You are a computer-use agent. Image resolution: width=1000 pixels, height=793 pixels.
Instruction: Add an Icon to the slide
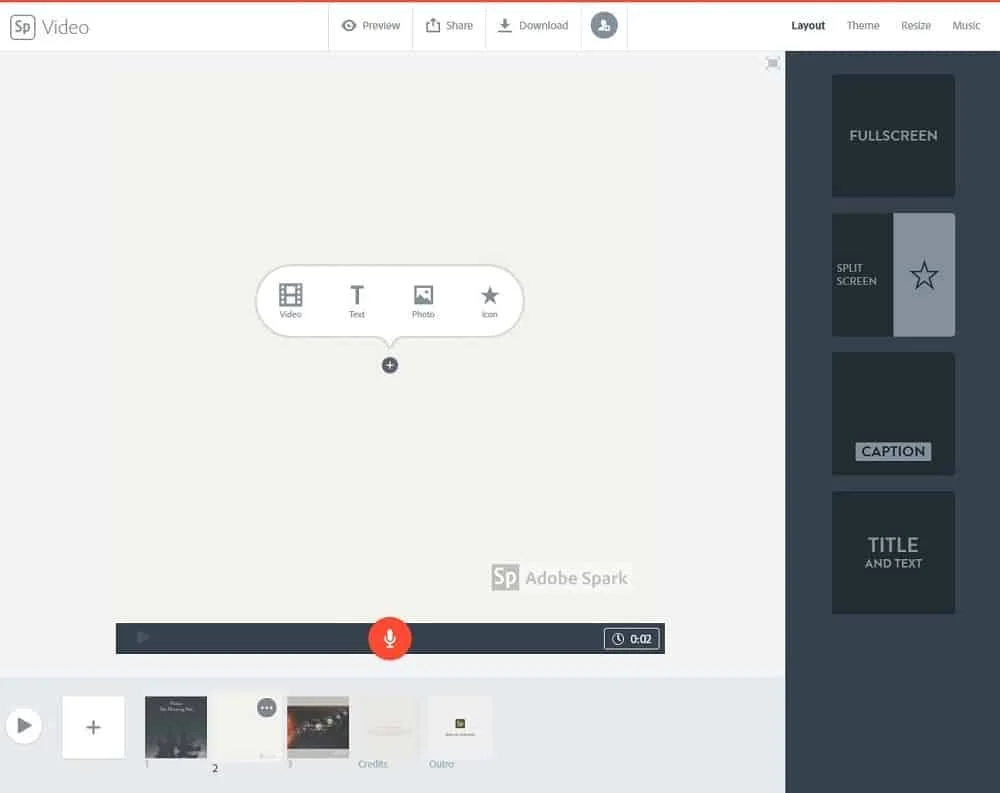point(489,300)
